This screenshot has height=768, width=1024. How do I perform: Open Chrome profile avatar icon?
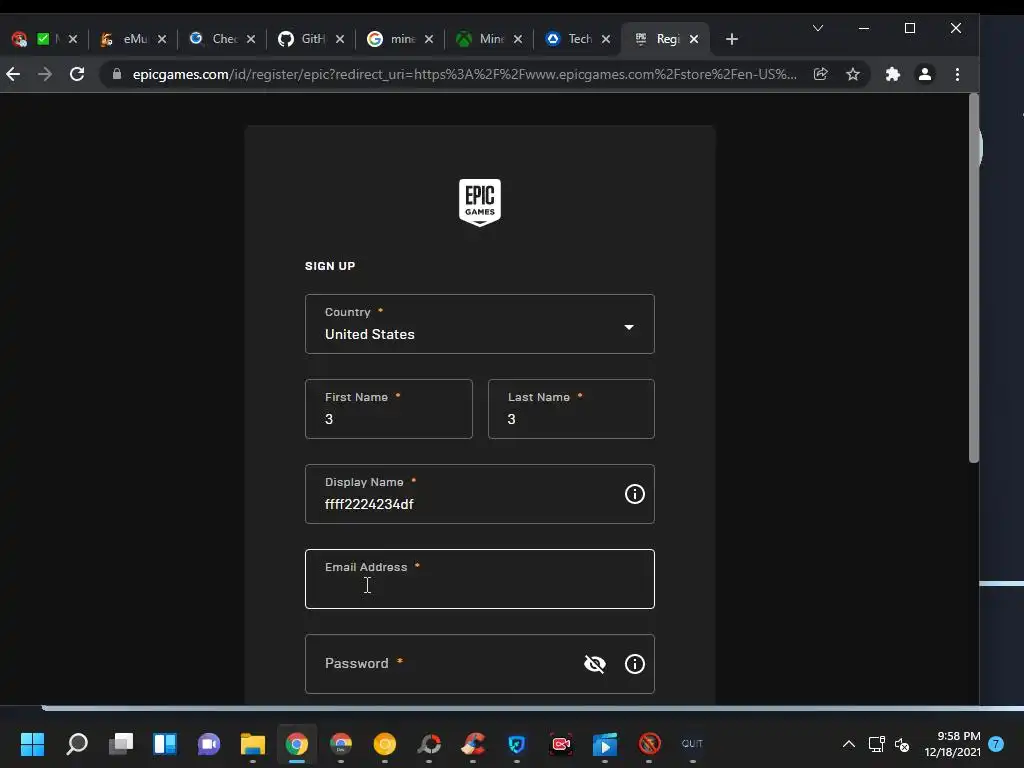pyautogui.click(x=925, y=74)
